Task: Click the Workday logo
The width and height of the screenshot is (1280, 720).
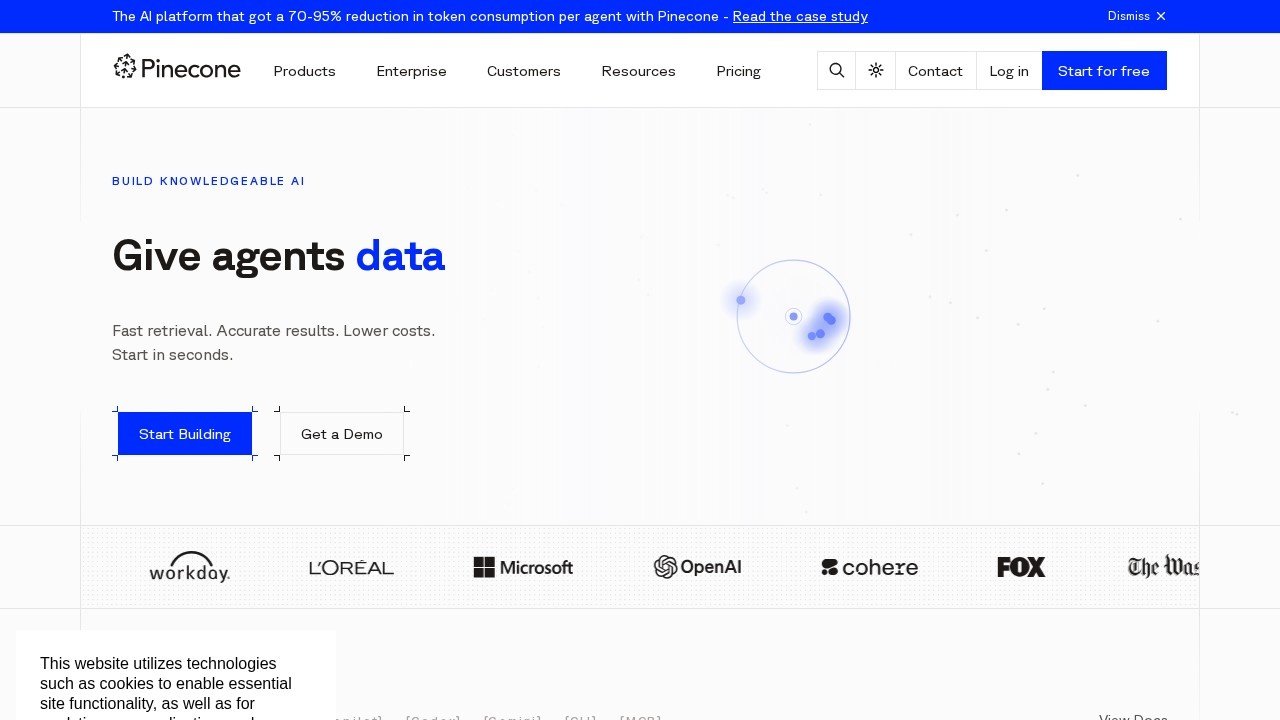Action: tap(189, 567)
